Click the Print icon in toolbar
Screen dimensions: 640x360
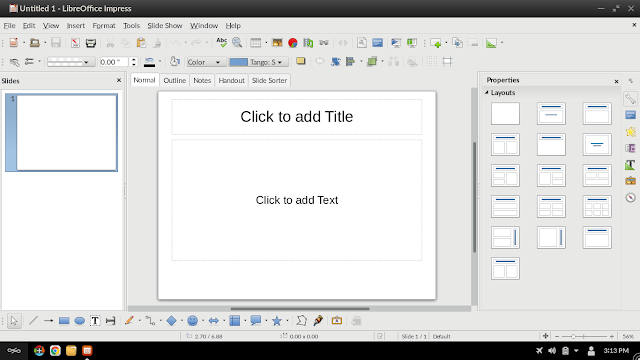[91, 42]
